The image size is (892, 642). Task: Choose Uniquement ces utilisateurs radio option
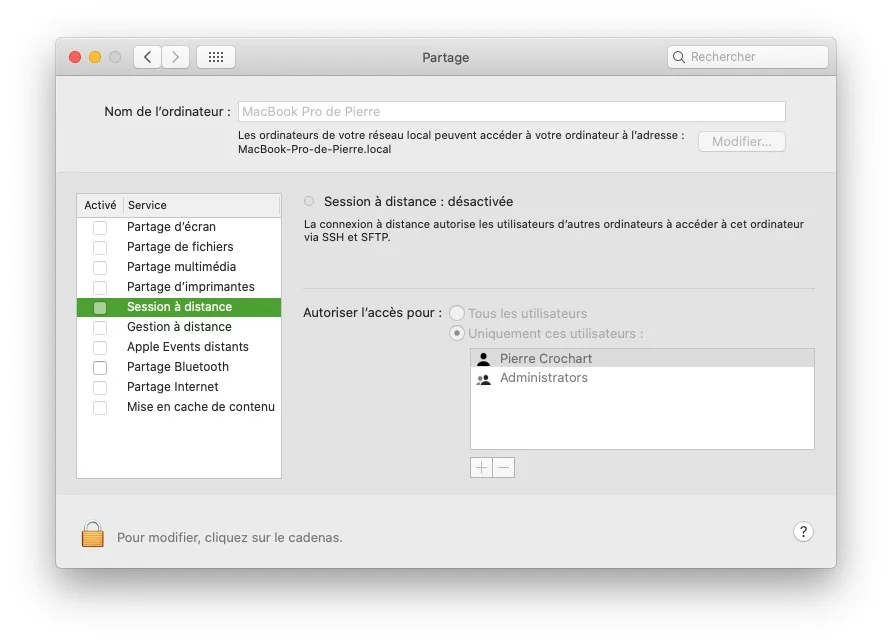tap(457, 333)
